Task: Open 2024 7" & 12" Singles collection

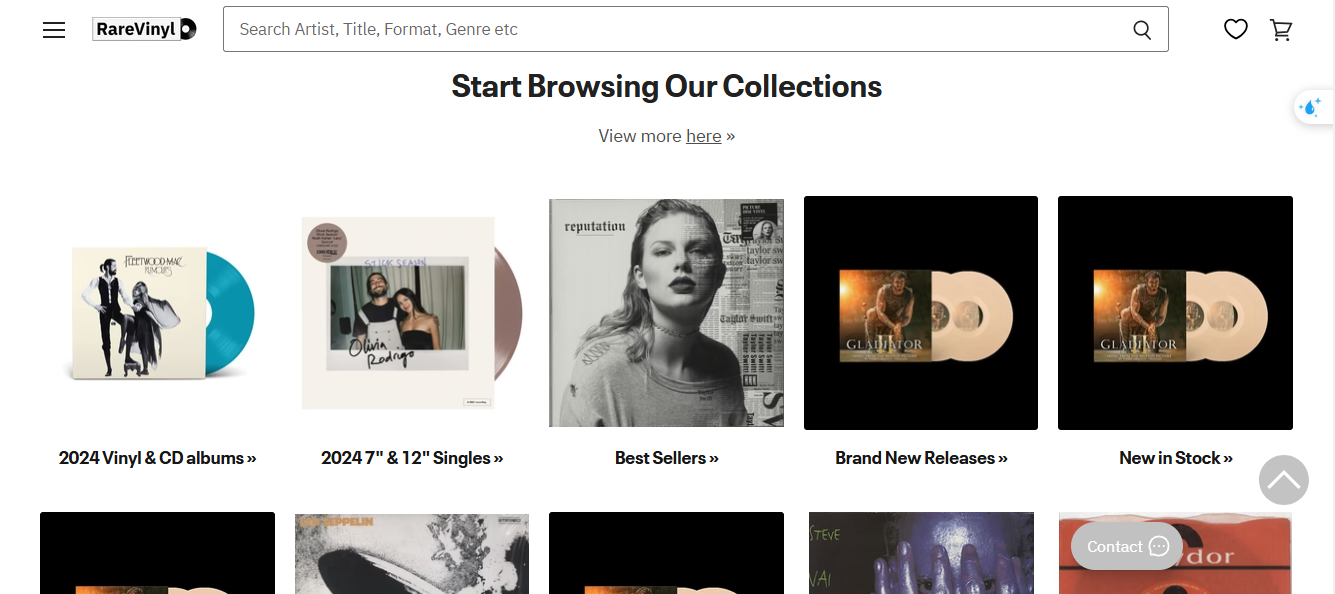Action: coord(412,458)
